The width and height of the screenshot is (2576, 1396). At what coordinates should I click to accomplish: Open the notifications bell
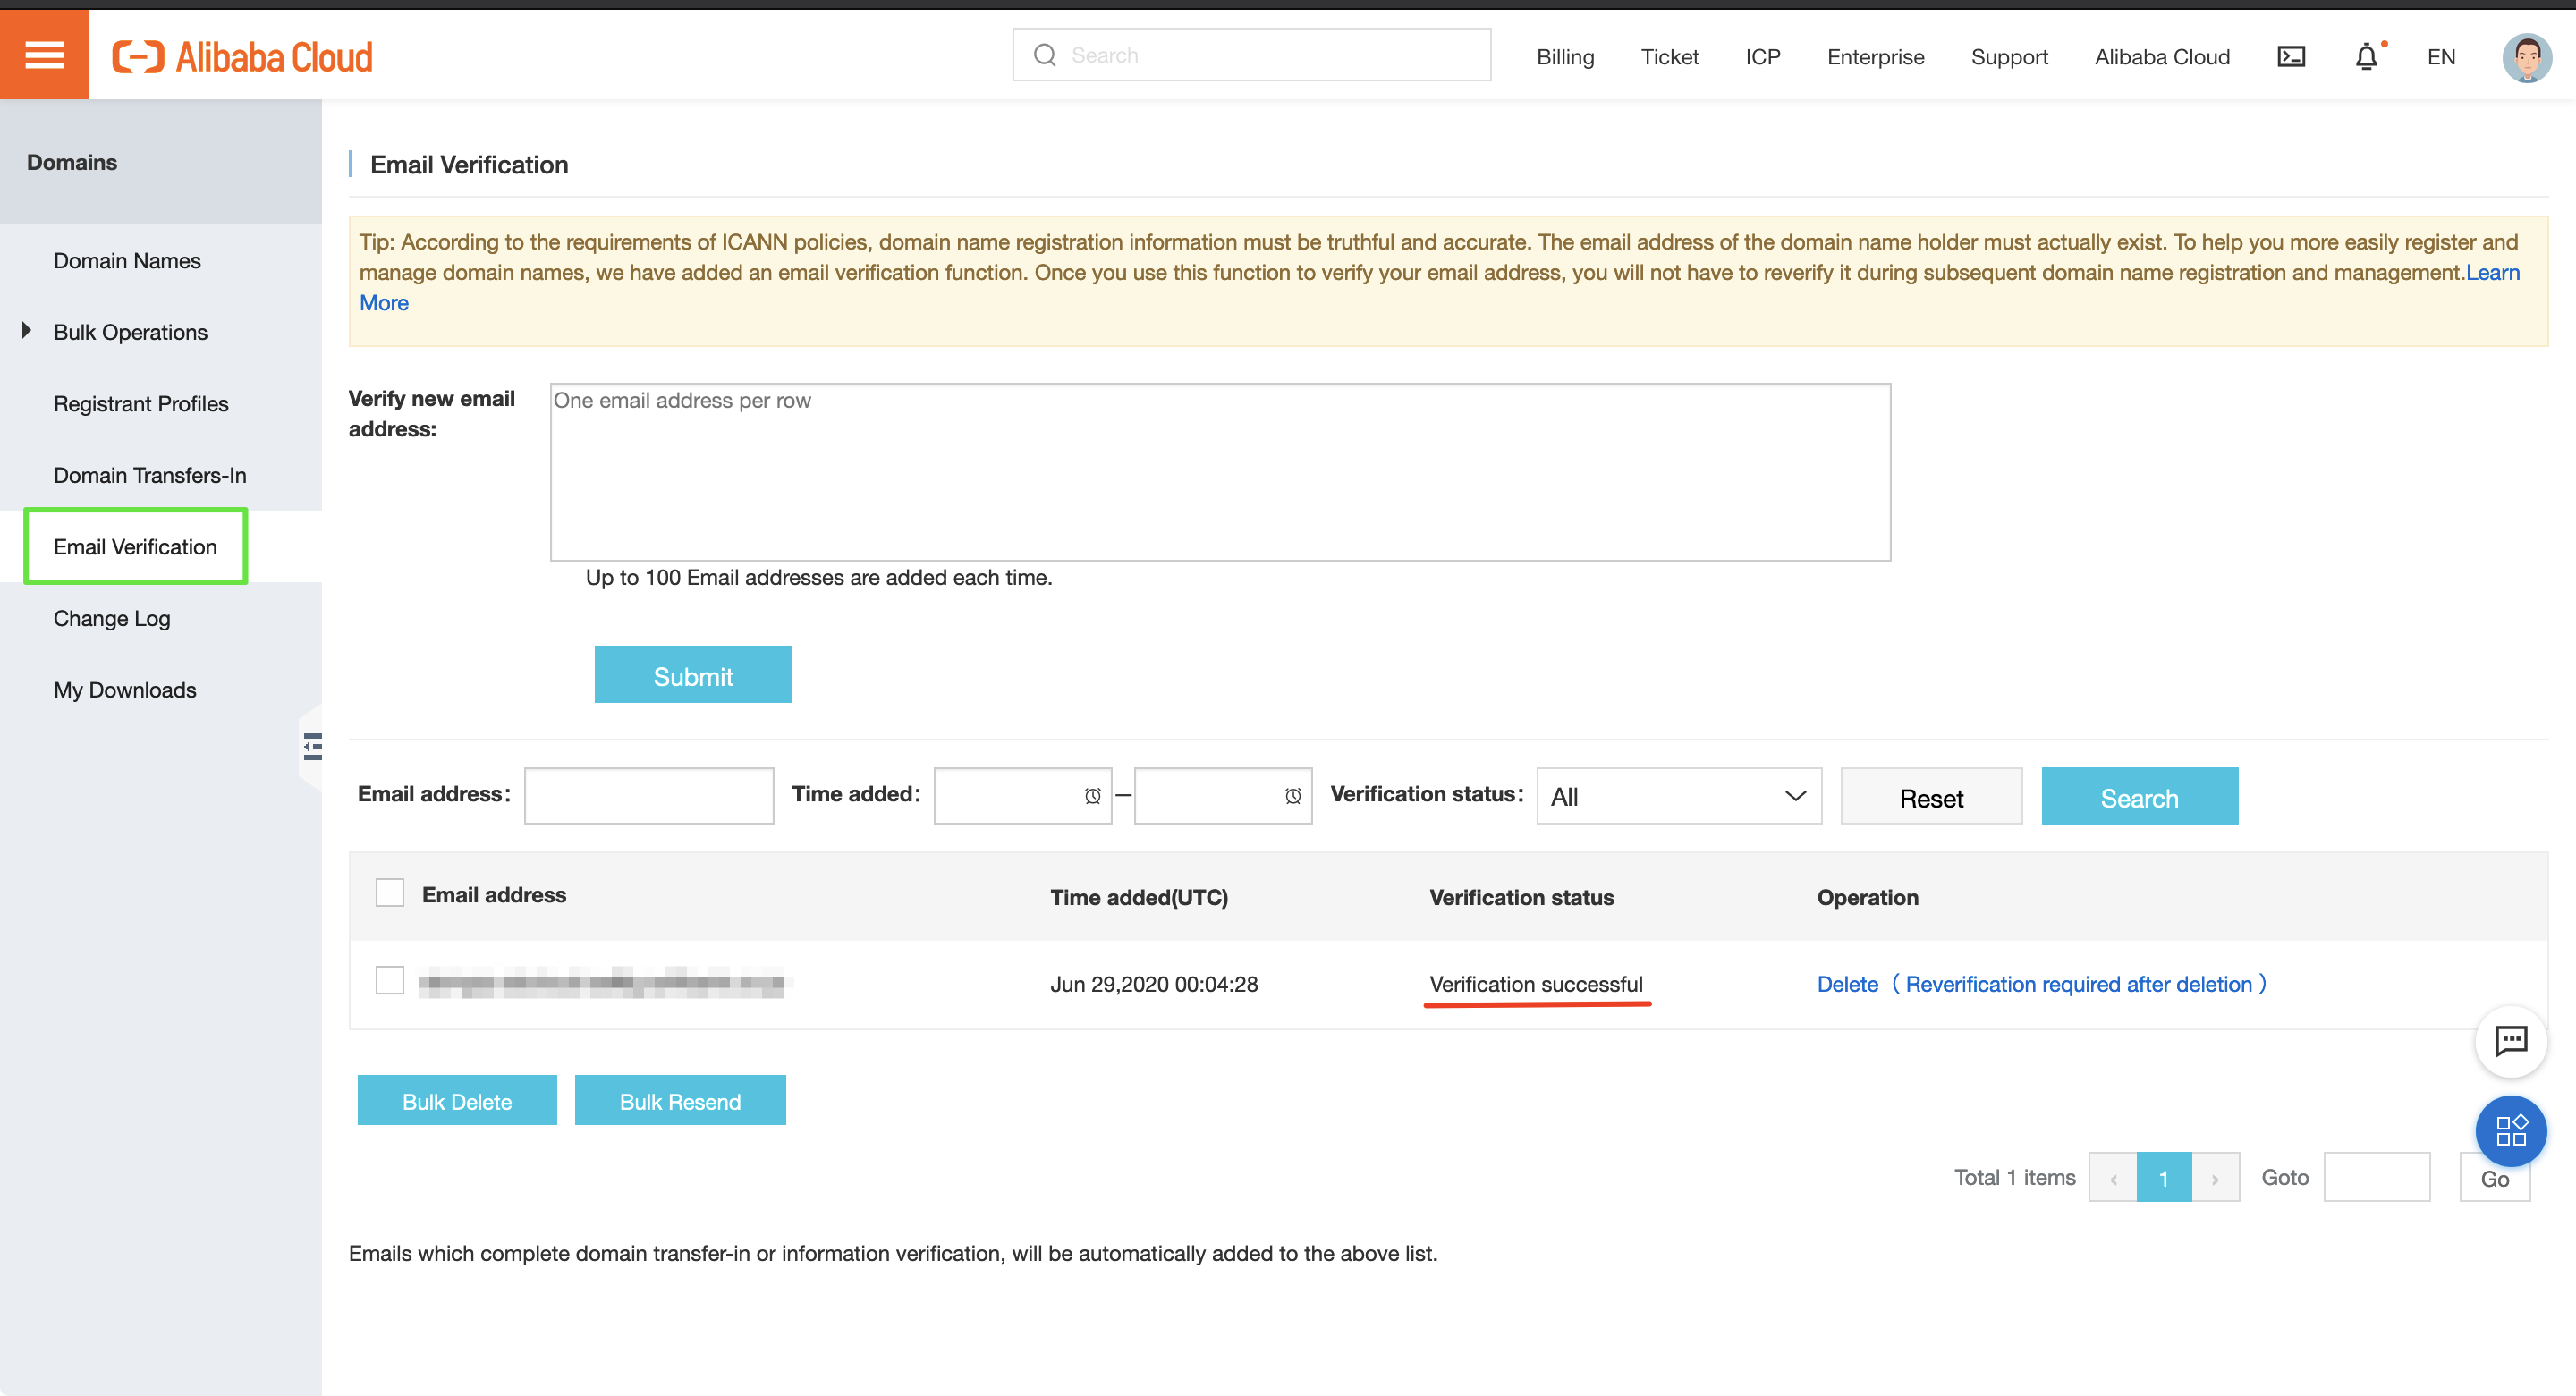(2366, 57)
